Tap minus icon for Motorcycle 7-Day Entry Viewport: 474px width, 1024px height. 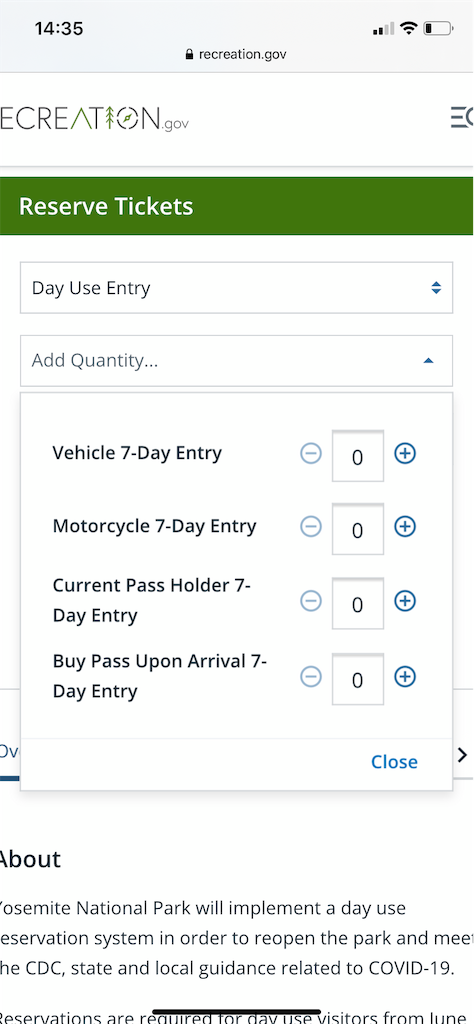tap(311, 526)
